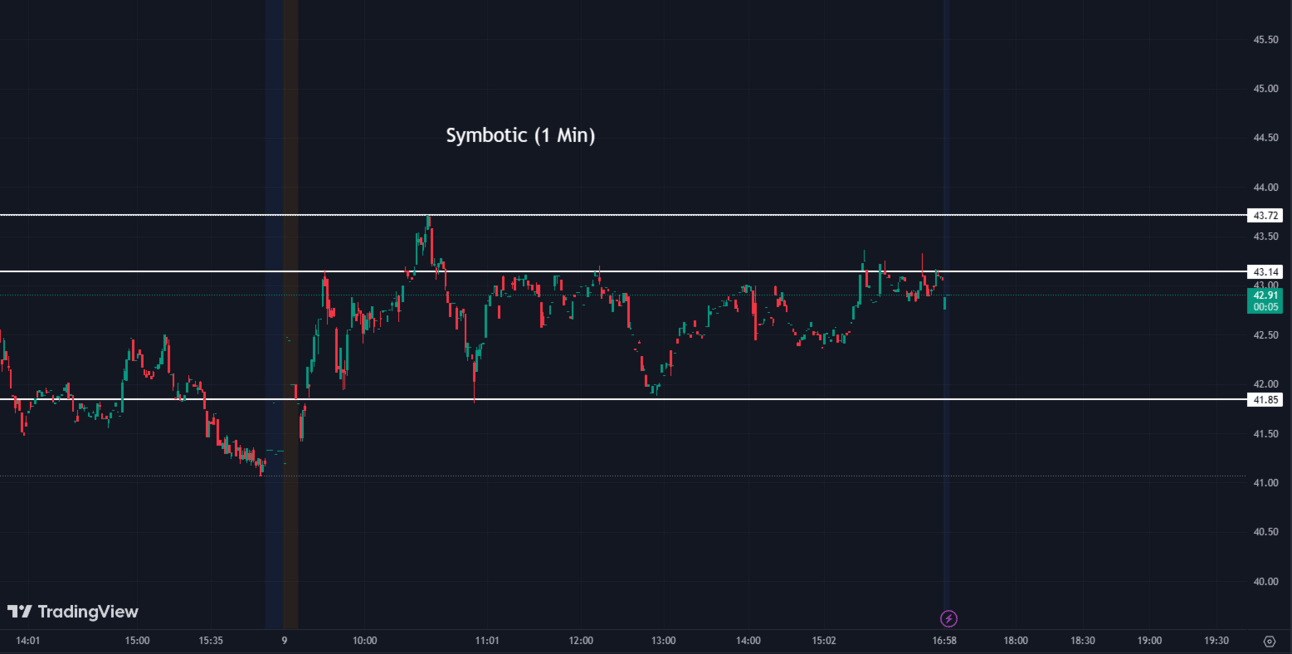Select the 43.72 price line label
Image resolution: width=1292 pixels, height=654 pixels.
1265,215
